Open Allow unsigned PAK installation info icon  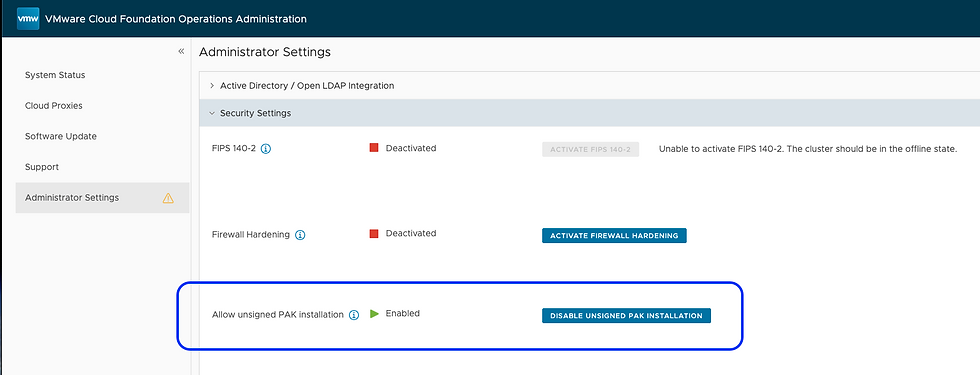(x=354, y=315)
